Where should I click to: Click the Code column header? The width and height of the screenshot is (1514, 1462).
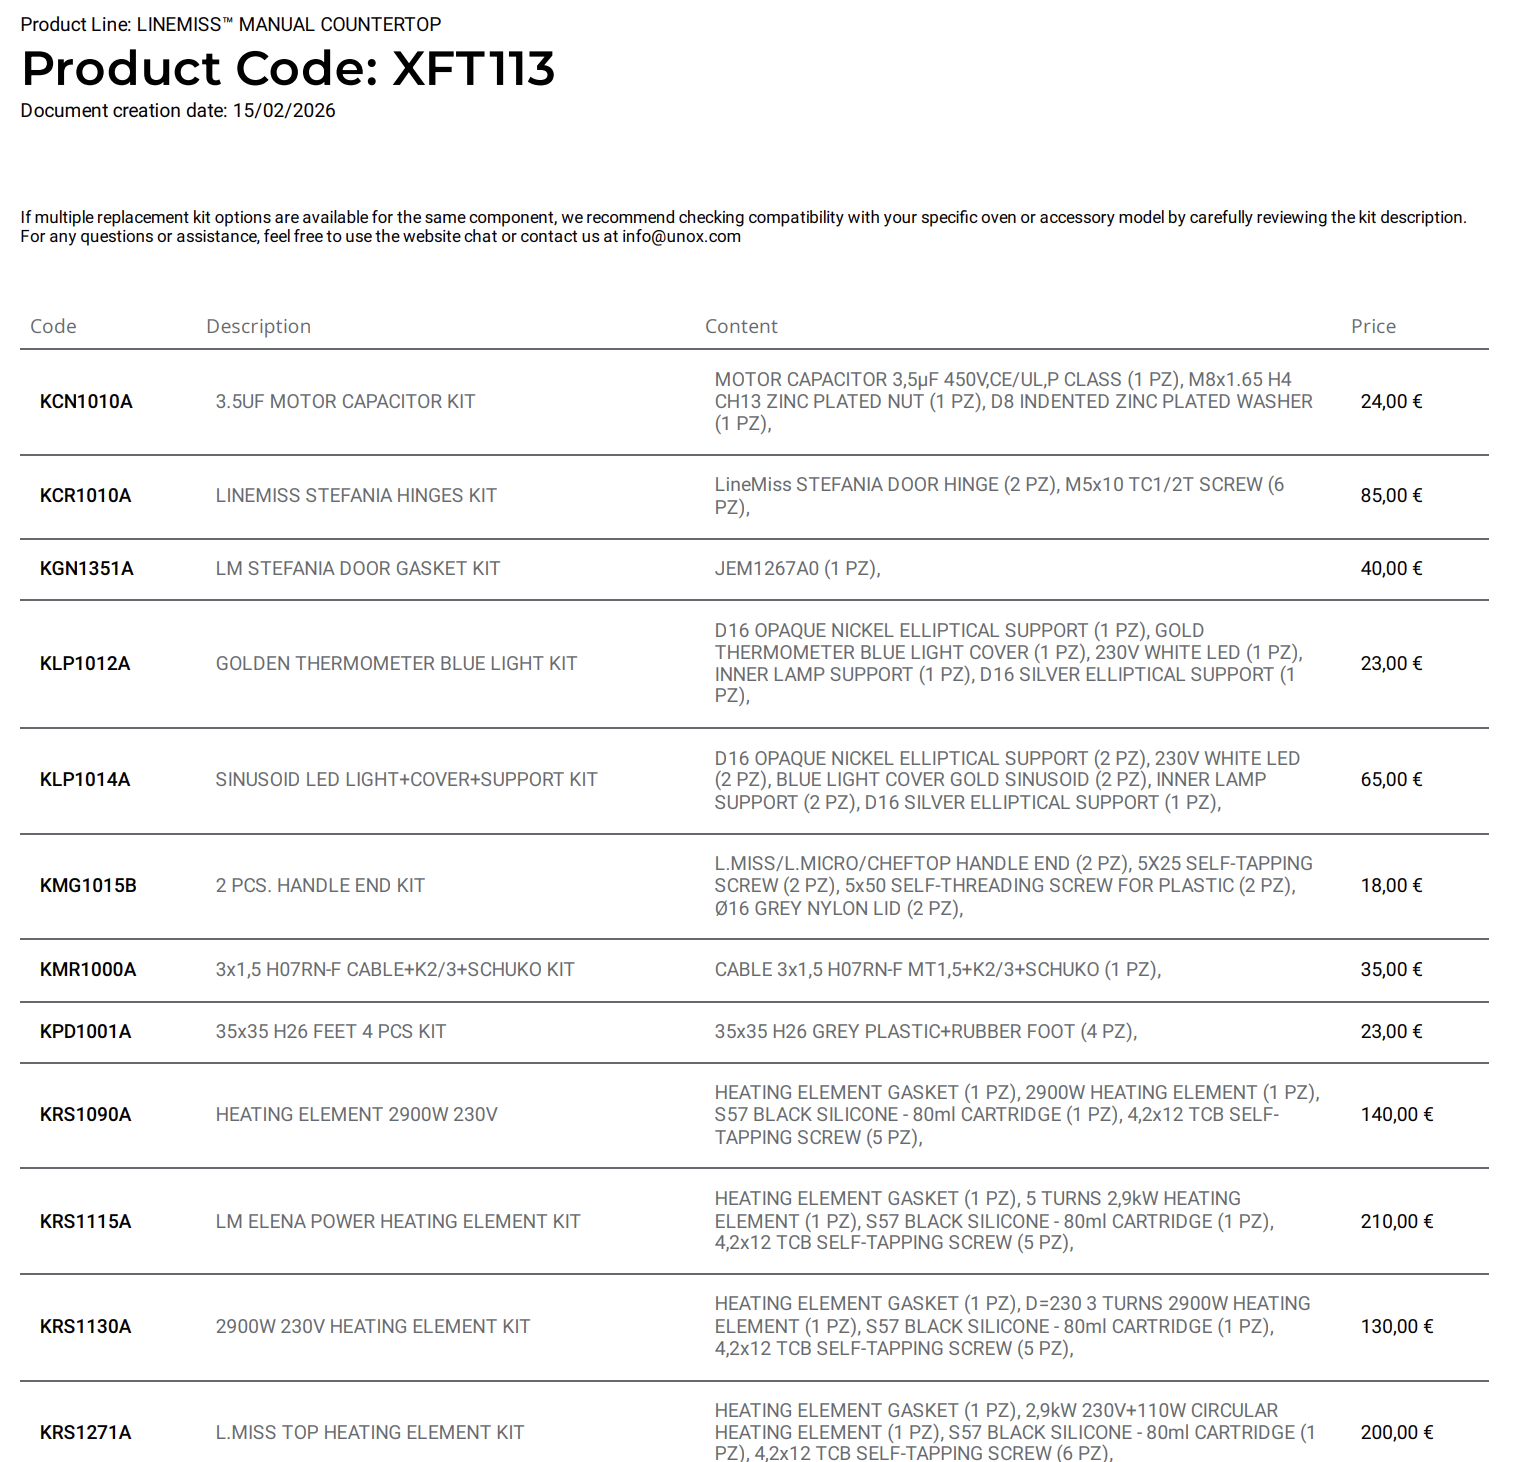[x=53, y=327]
